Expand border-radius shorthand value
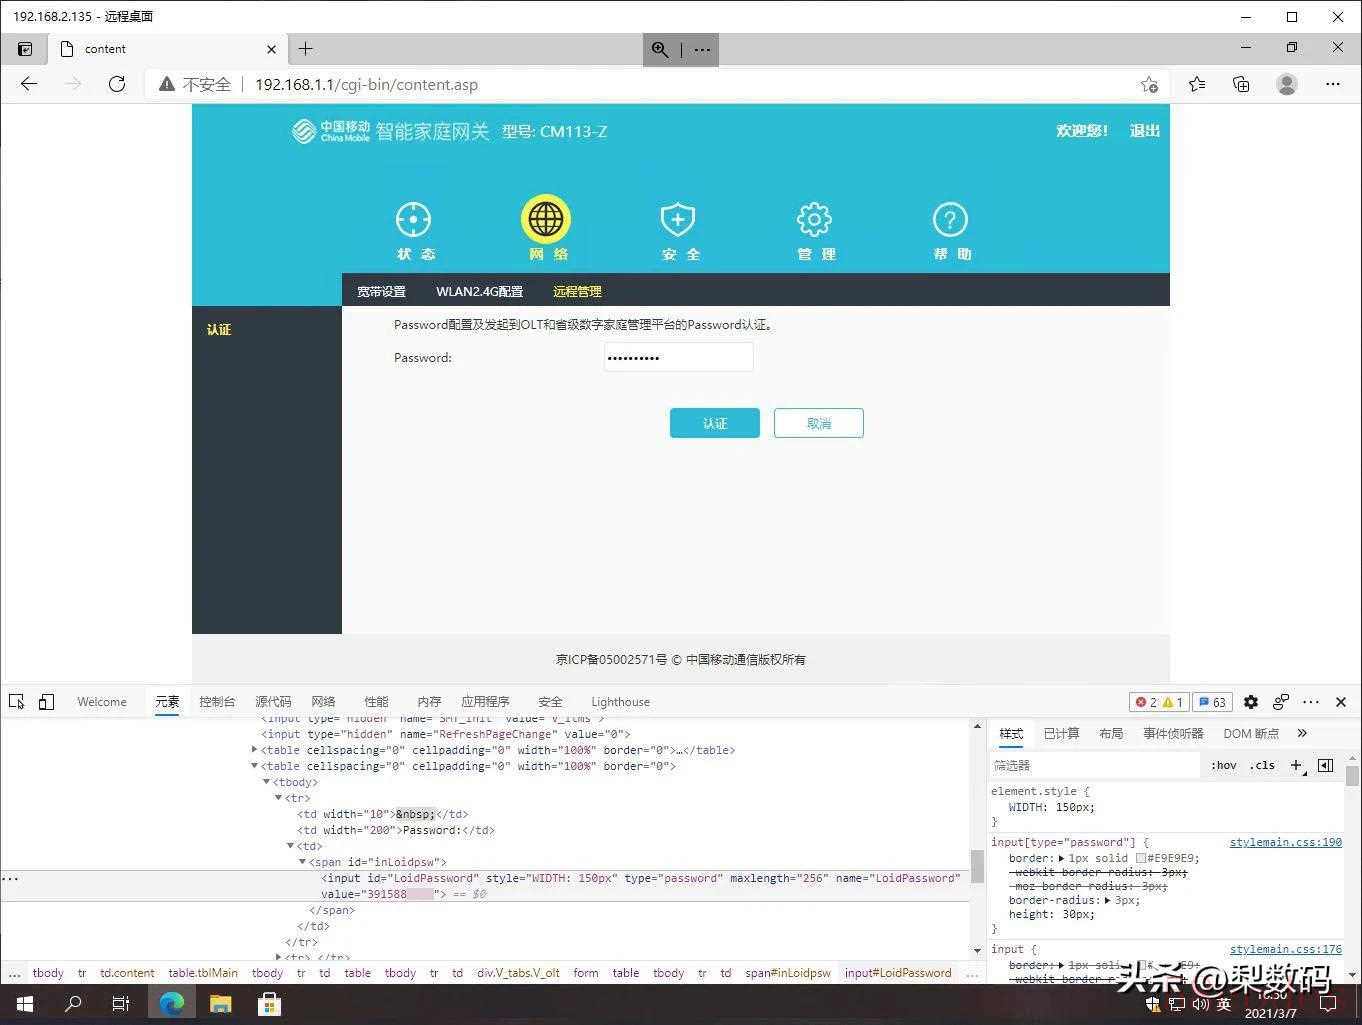The image size is (1362, 1025). point(1107,900)
